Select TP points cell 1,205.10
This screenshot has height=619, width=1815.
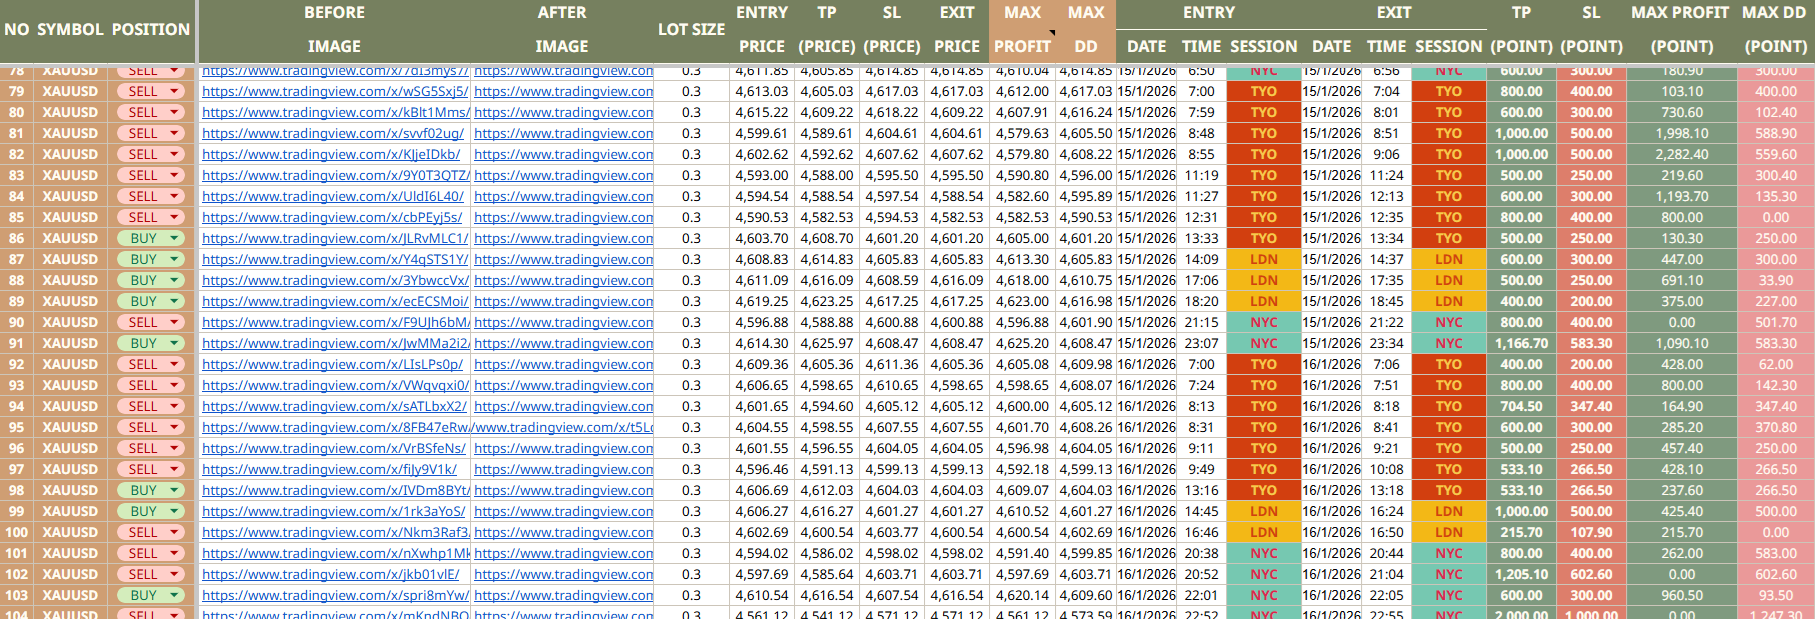tap(1521, 574)
